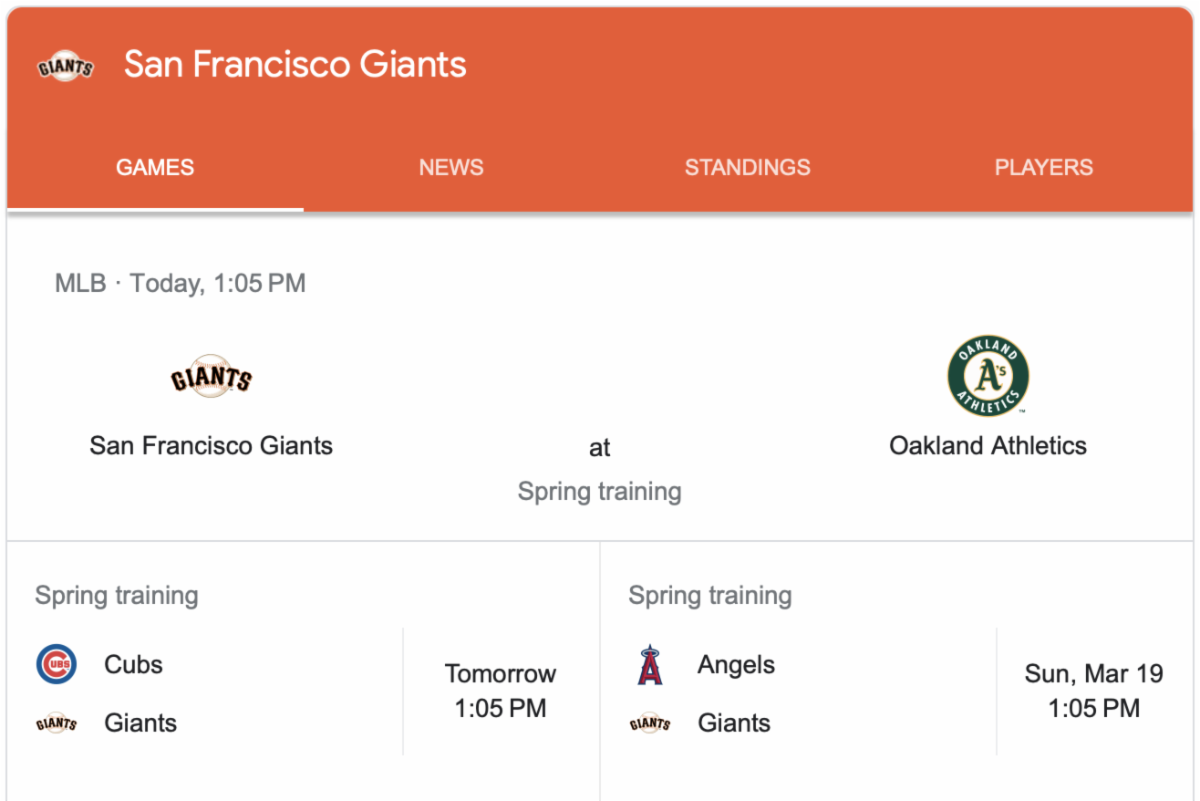Click the MLB Today 1:05 PM label
Screen dimensions: 1200x801
(180, 283)
